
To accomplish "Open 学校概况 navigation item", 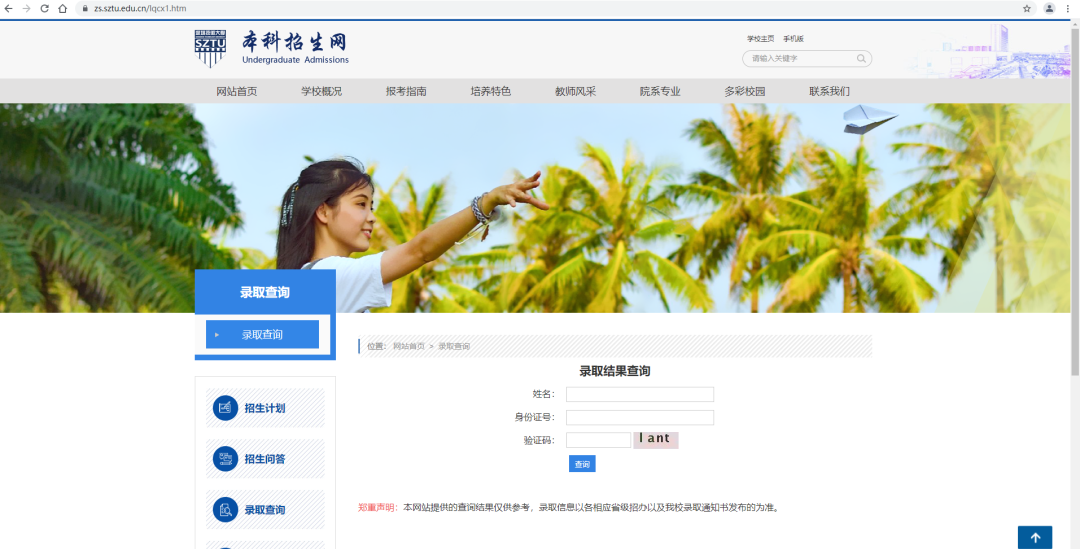I will pyautogui.click(x=322, y=91).
